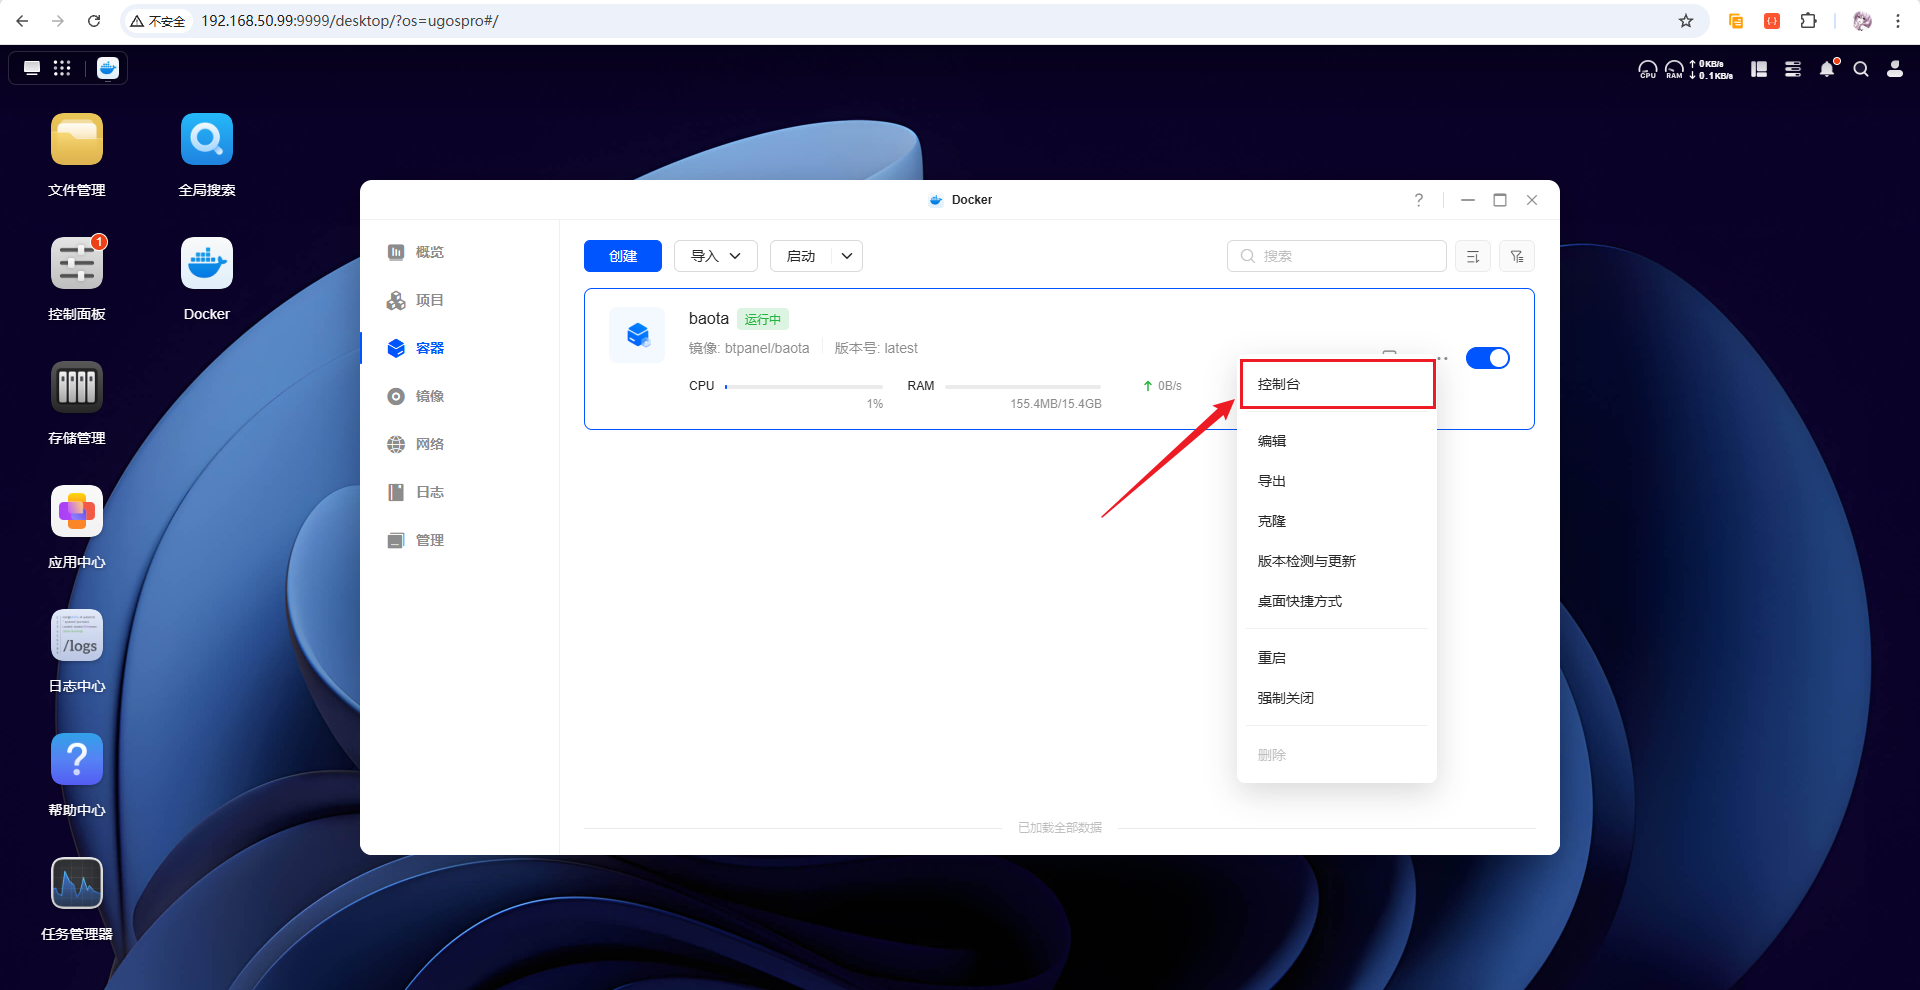1920x990 pixels.
Task: Open 应用中心 app center icon
Action: tap(77, 512)
